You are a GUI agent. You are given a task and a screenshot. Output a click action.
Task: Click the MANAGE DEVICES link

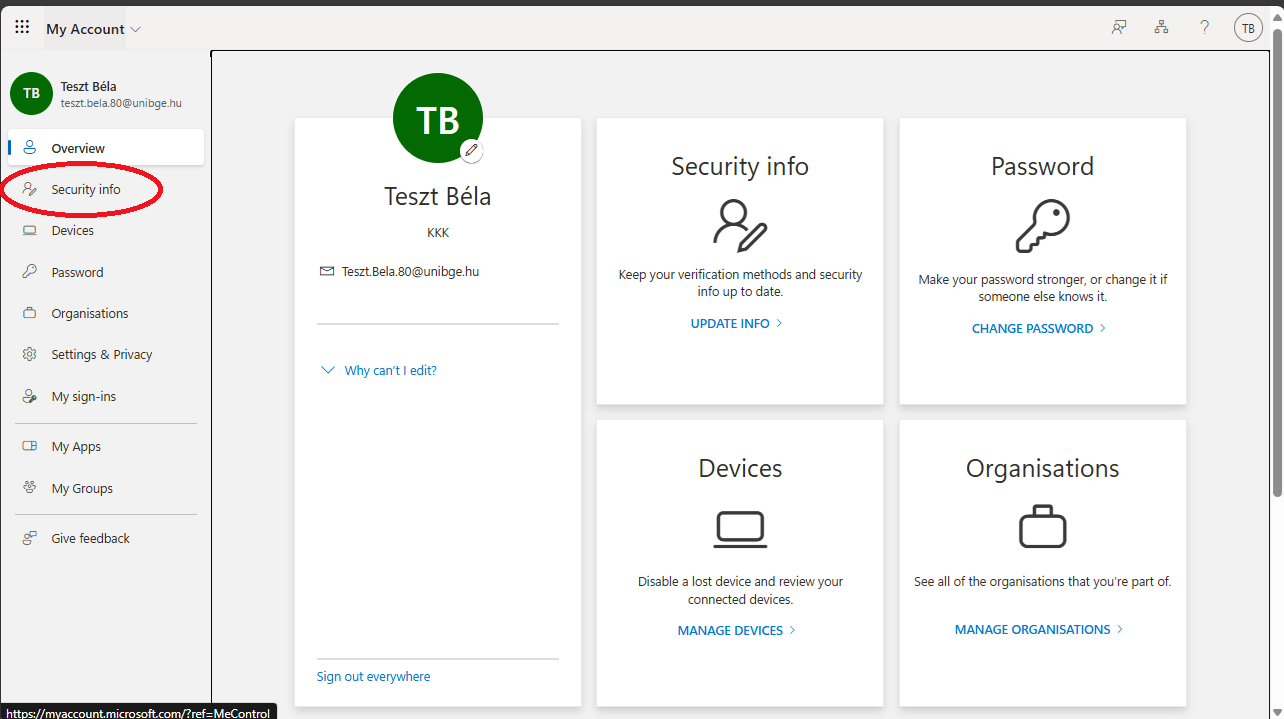(736, 630)
